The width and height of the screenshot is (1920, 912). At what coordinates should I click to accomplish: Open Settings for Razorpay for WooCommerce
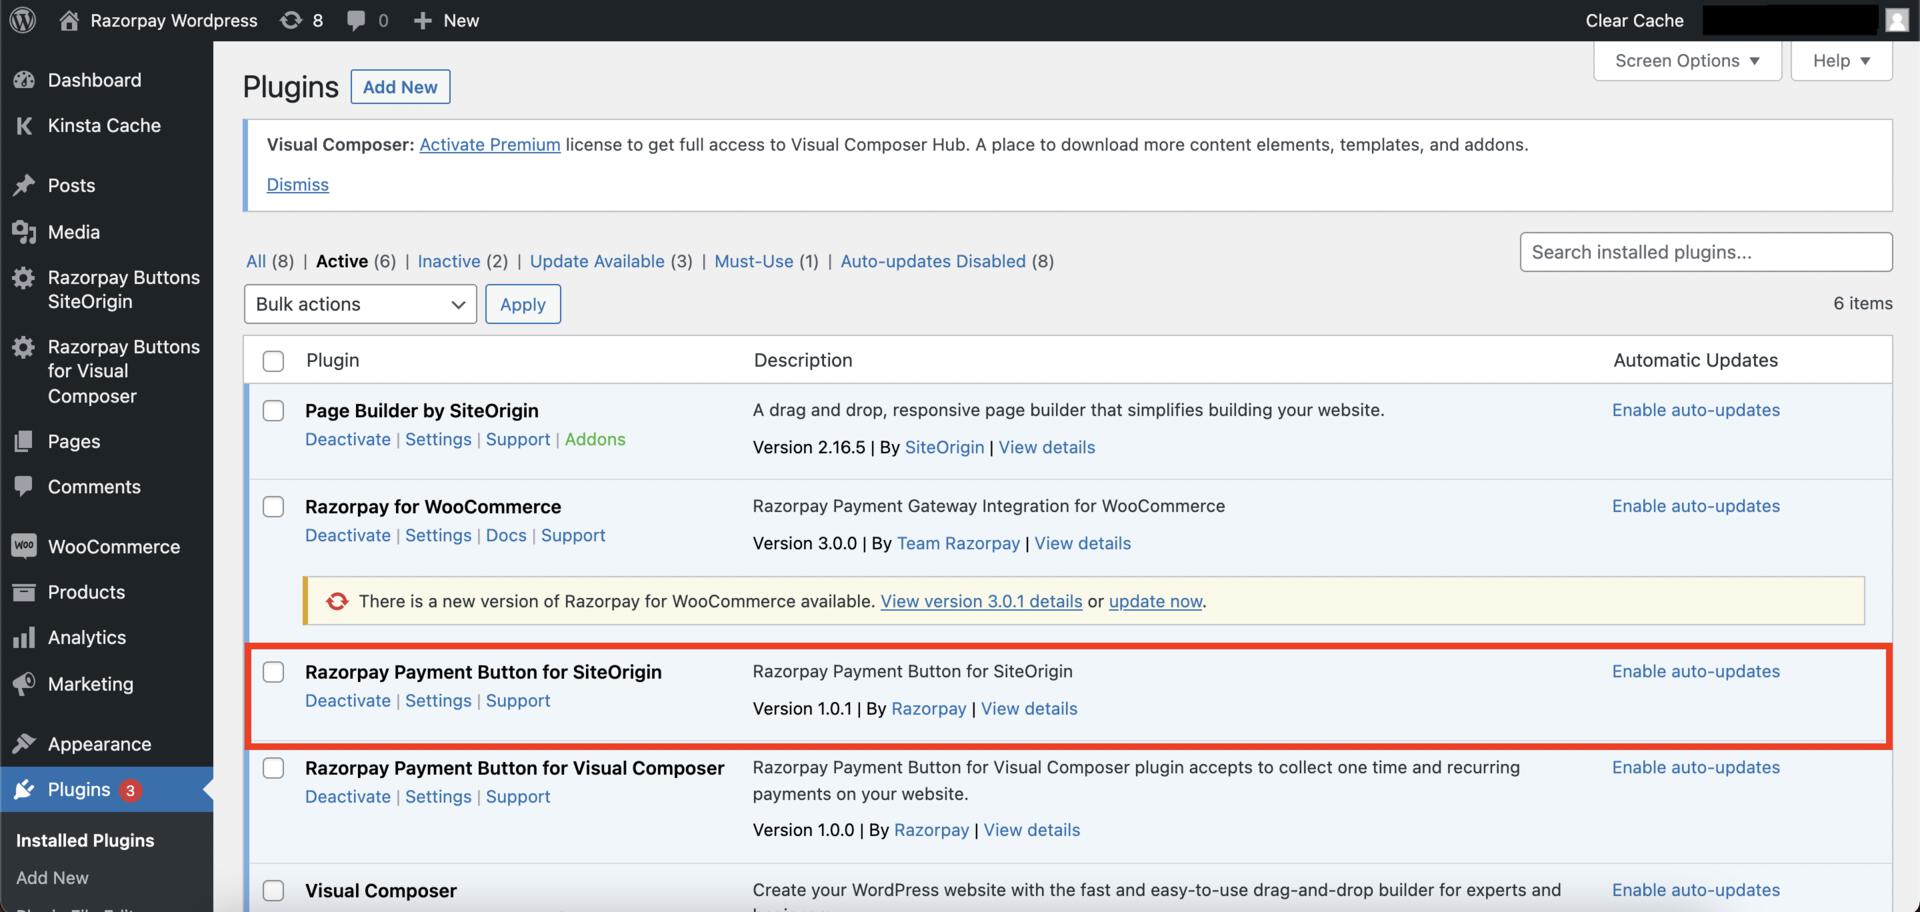pos(438,535)
